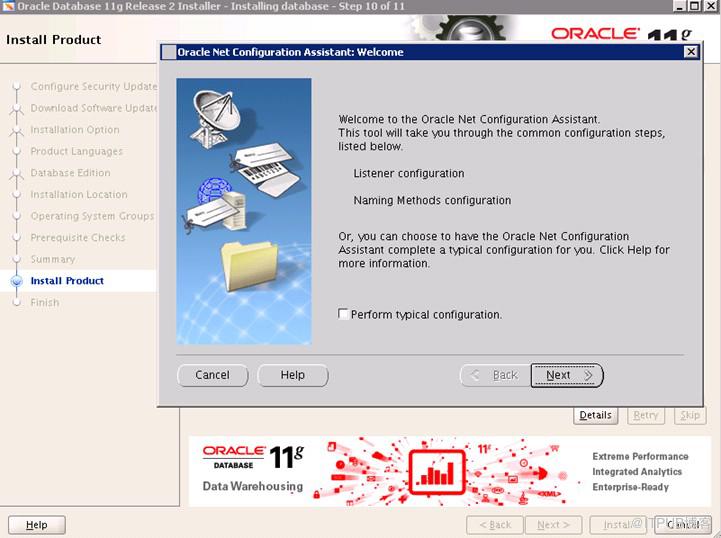721x538 pixels.
Task: Click the Oracle installer title bar icon
Action: point(8,6)
